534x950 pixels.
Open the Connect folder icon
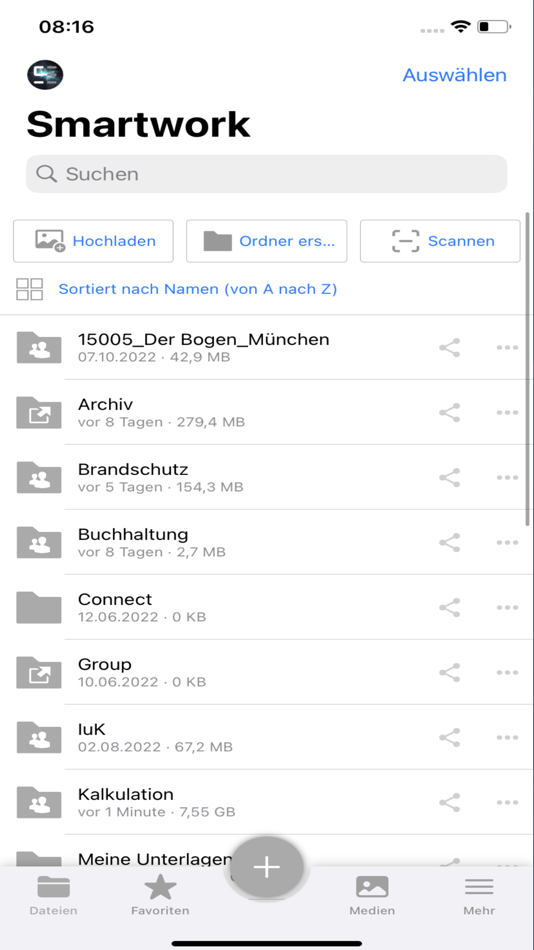coord(39,607)
